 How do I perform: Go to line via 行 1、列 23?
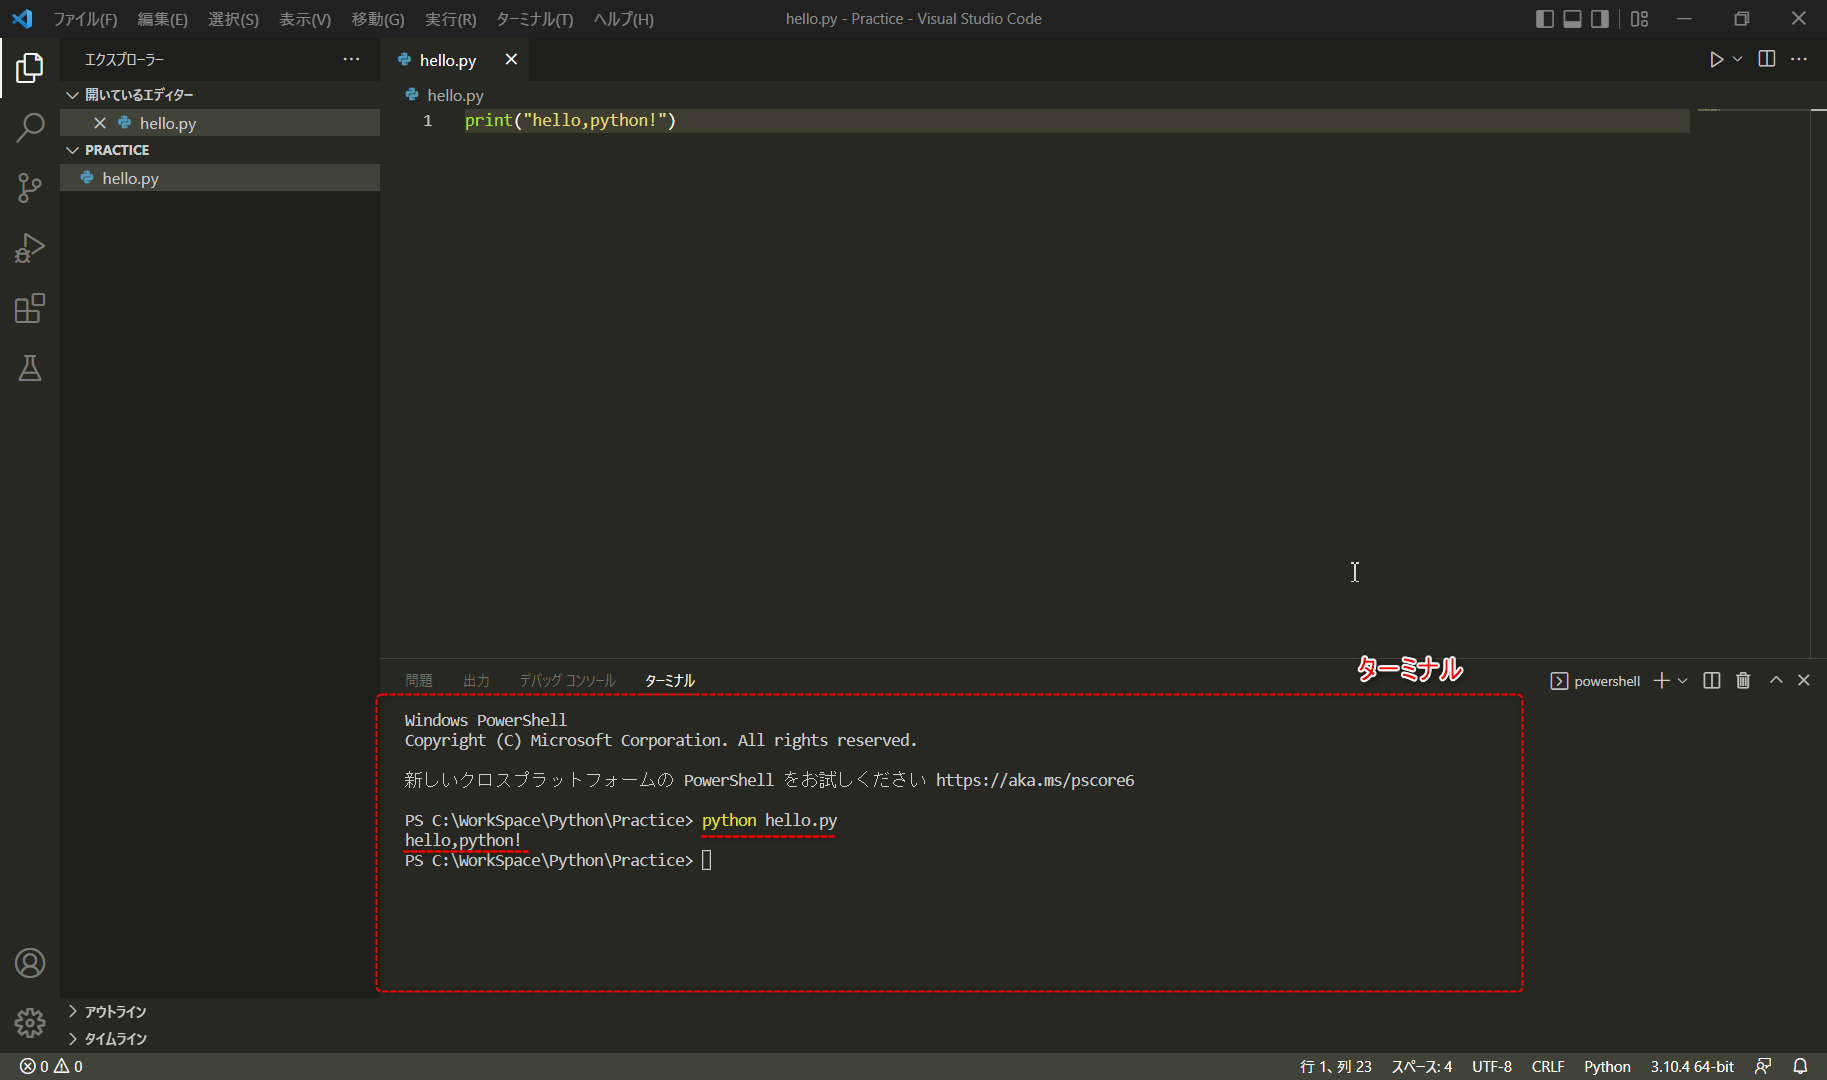point(1336,1067)
